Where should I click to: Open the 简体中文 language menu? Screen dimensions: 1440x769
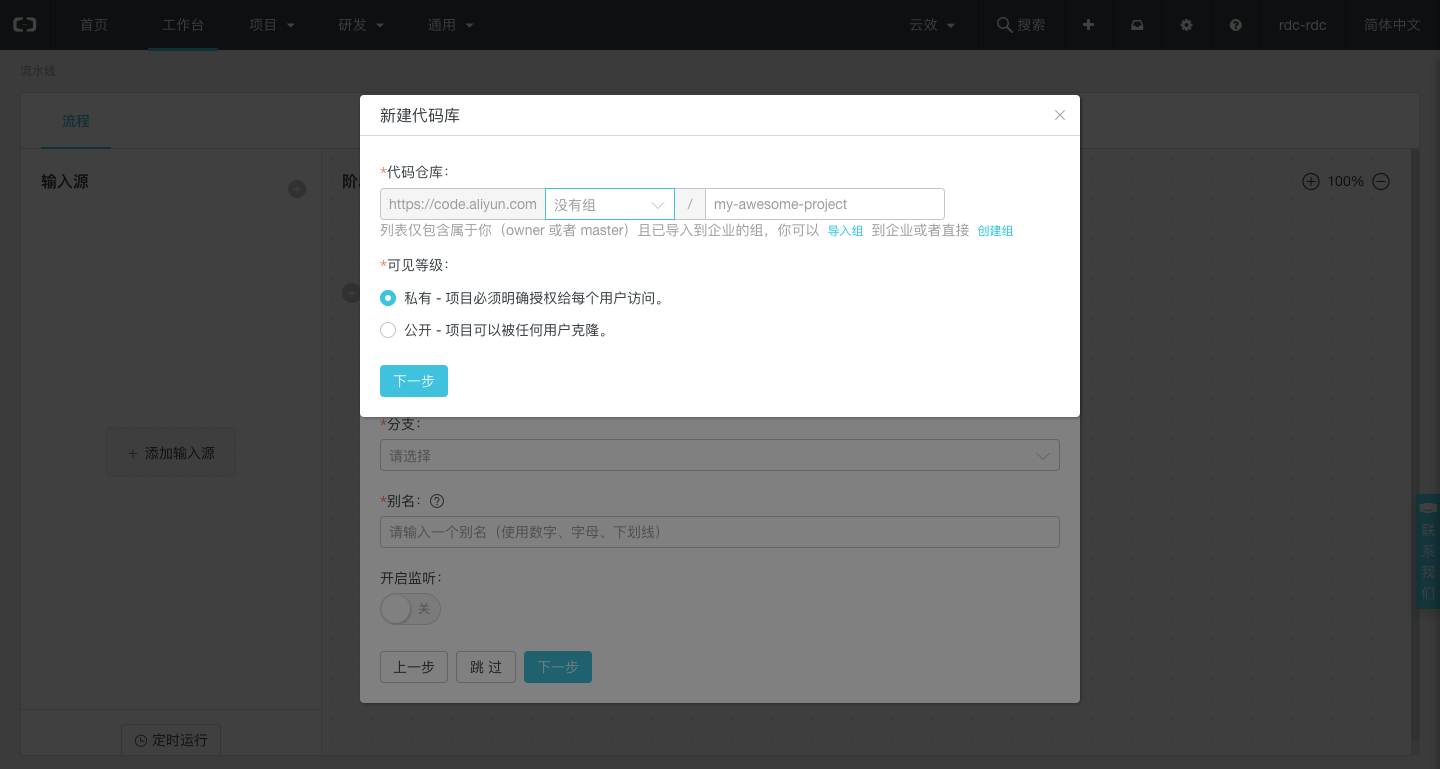pos(1392,25)
